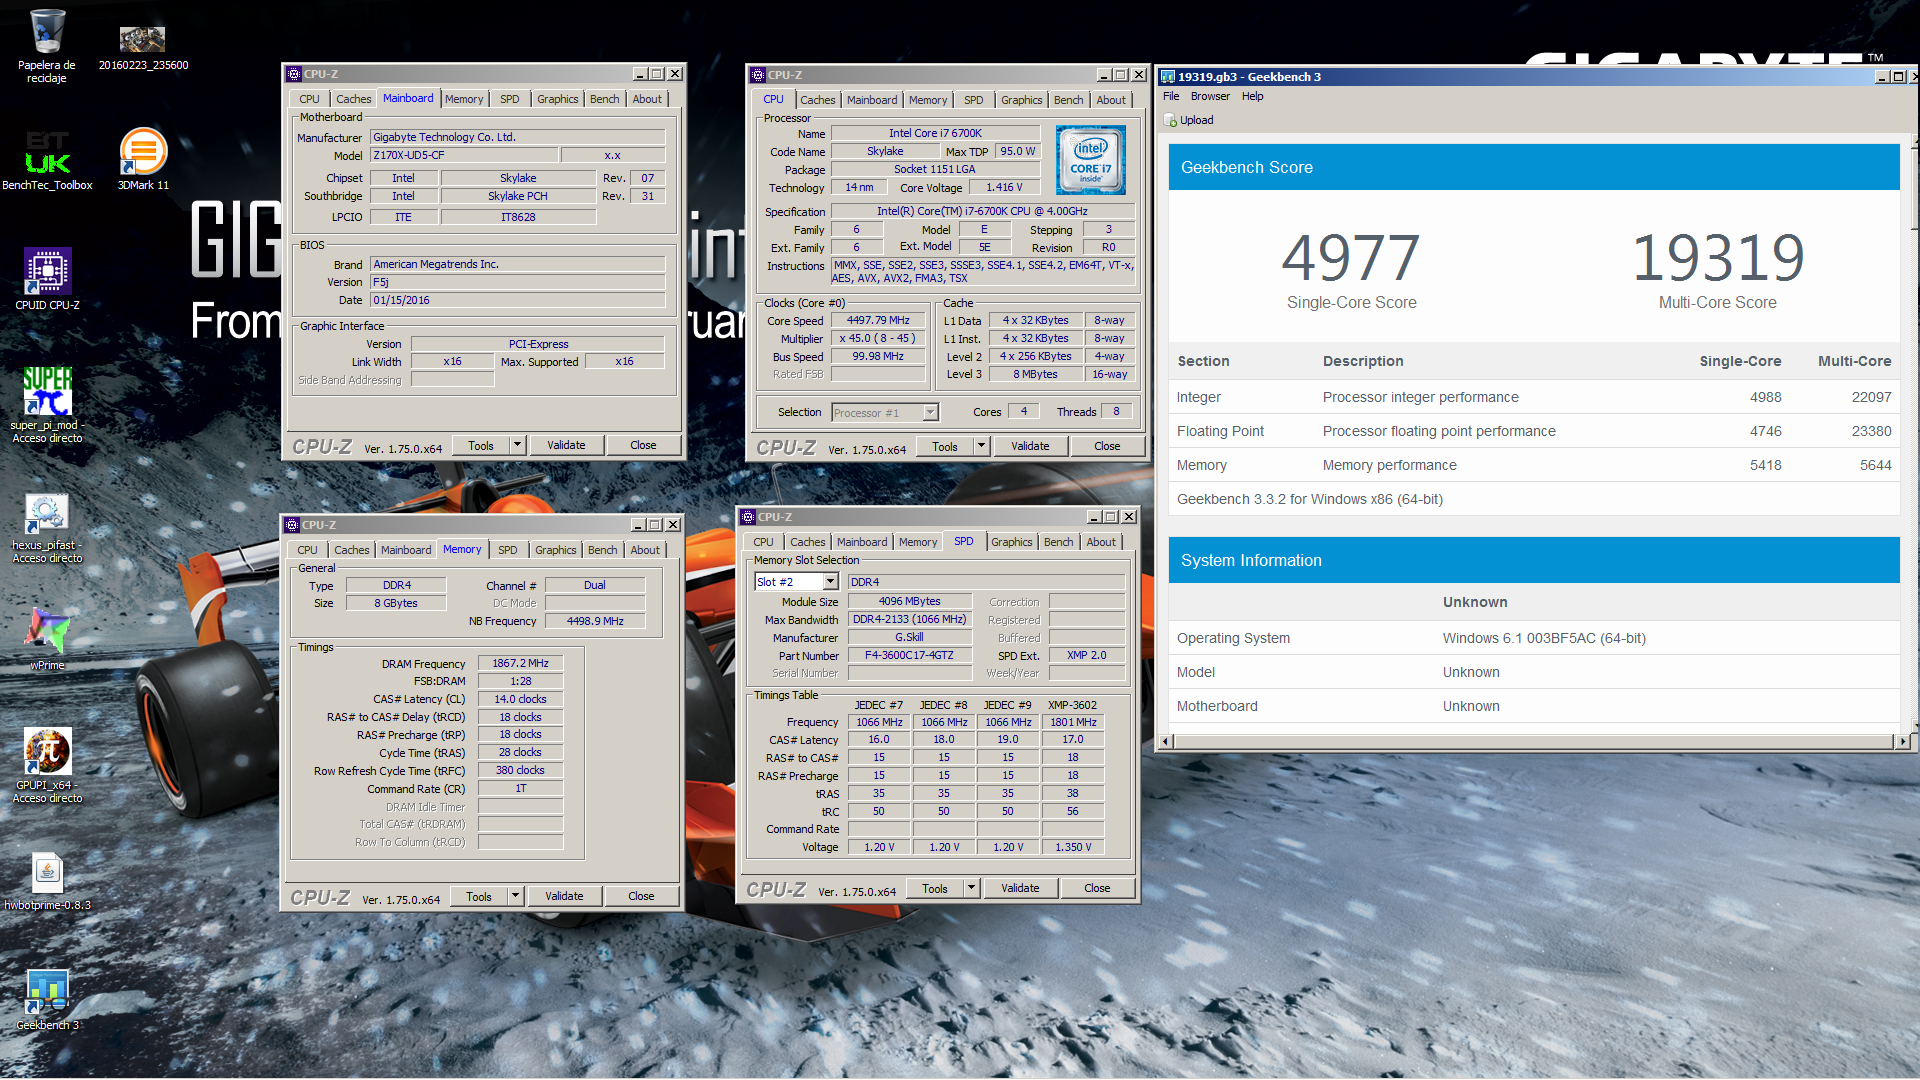Click the Geekbench 3 window title icon
Viewport: 1920px width, 1080px height.
point(1167,77)
